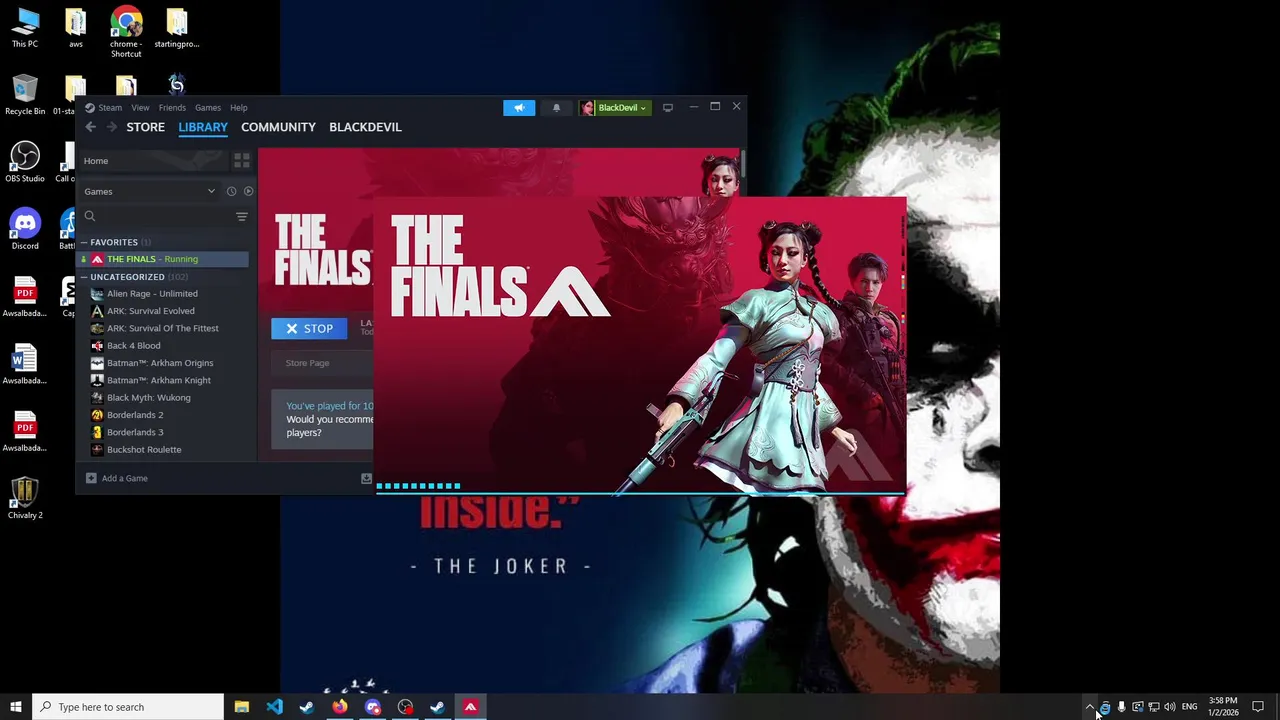Open the volume control in system tray

1169,707
